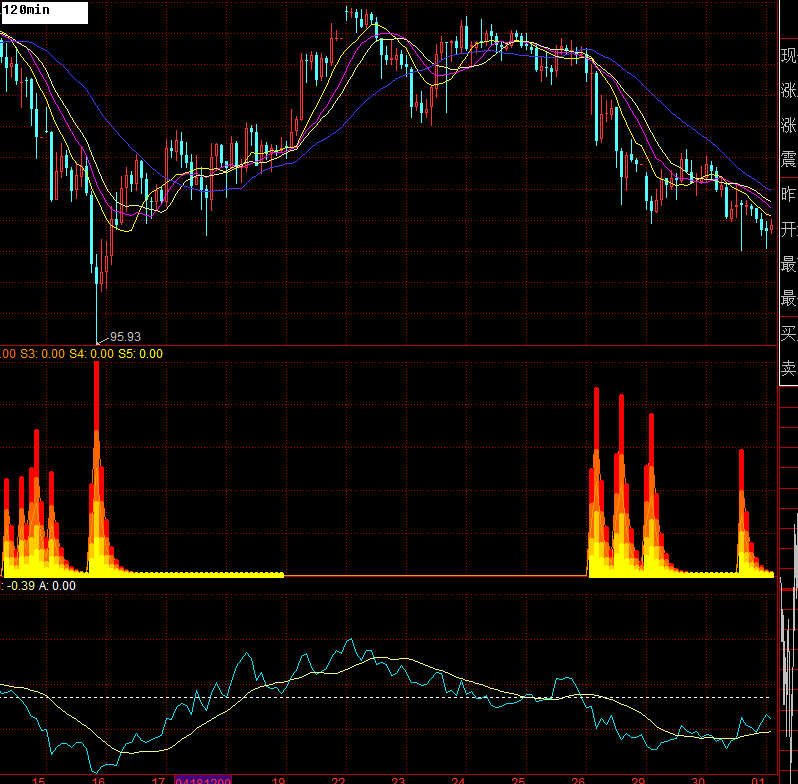Screen dimensions: 798x784
Task: Click the S5: 0.00 indicator value
Action: [x=140, y=353]
